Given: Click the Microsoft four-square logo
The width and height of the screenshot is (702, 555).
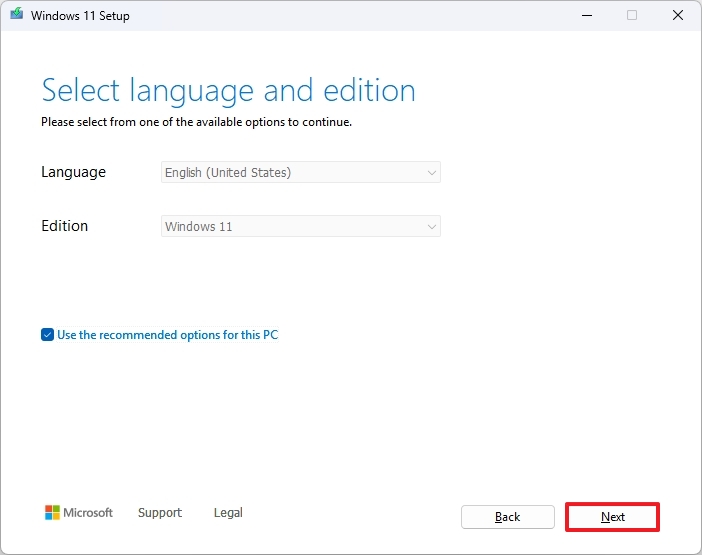Looking at the screenshot, I should coord(53,513).
